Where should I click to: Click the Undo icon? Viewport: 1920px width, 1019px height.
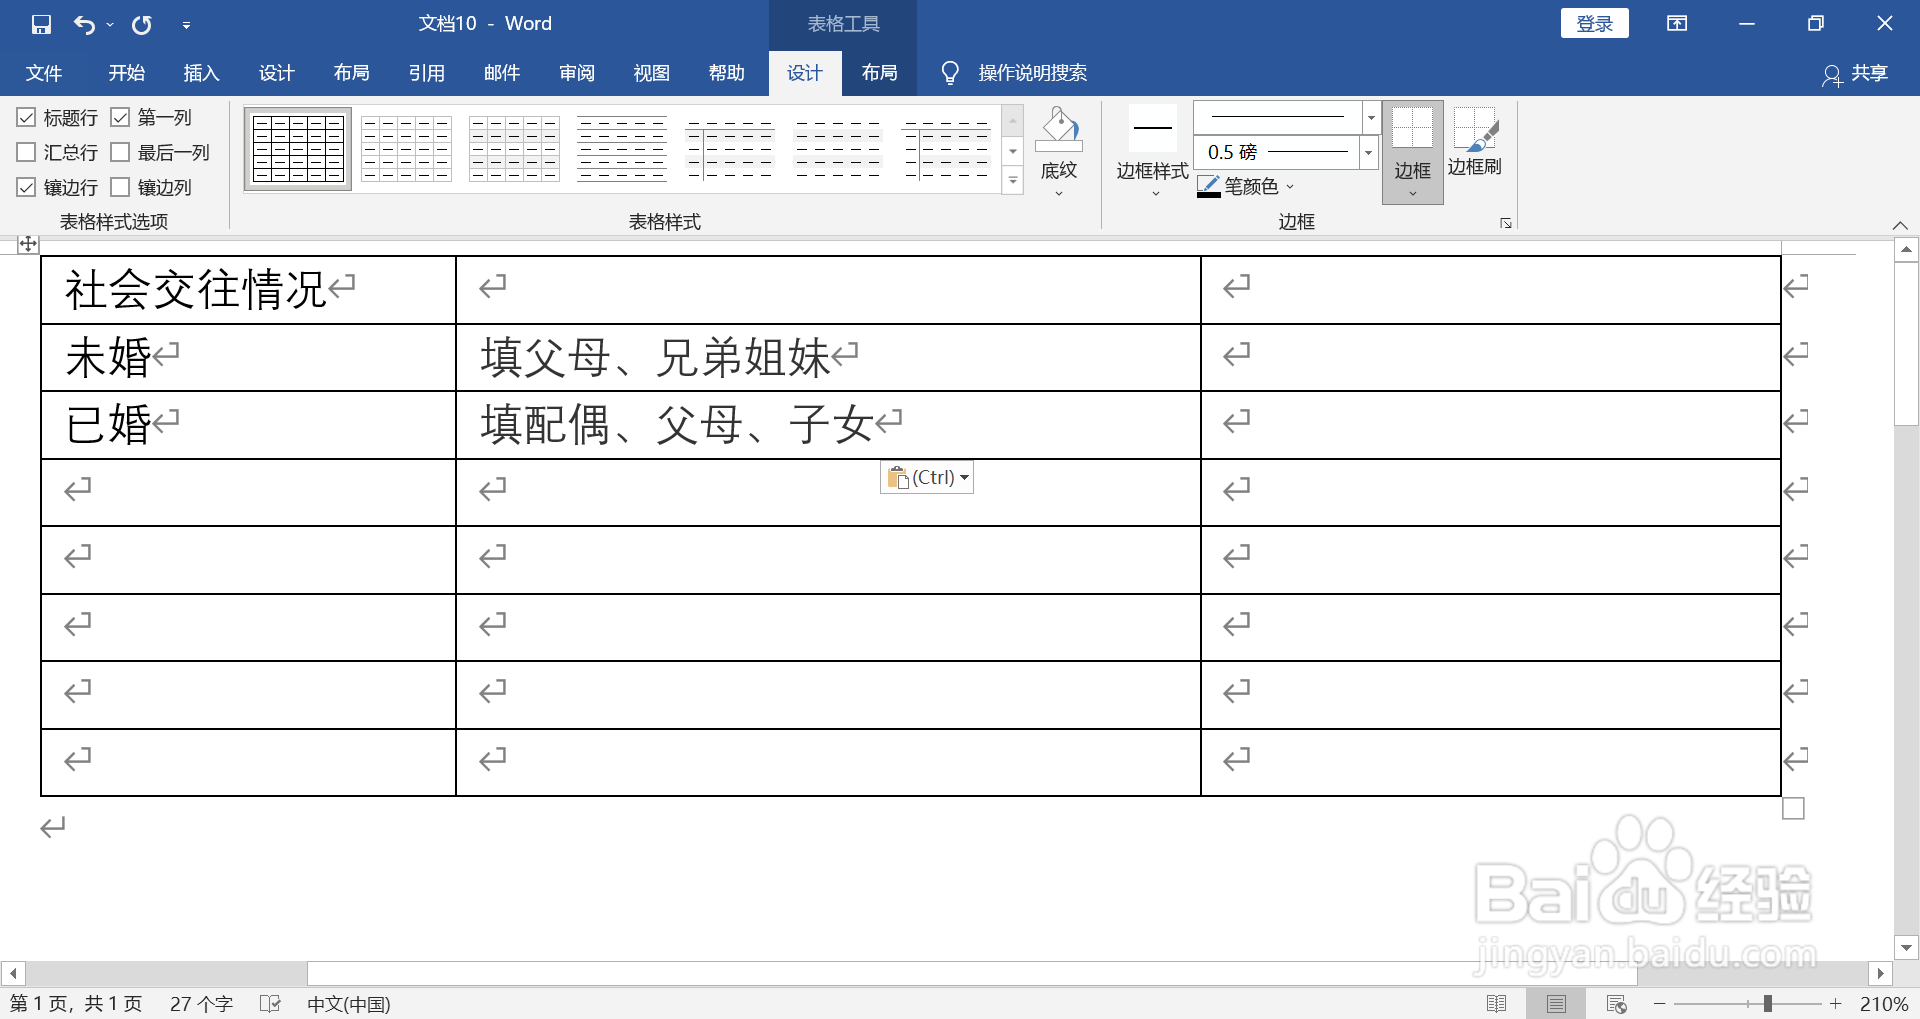coord(86,23)
